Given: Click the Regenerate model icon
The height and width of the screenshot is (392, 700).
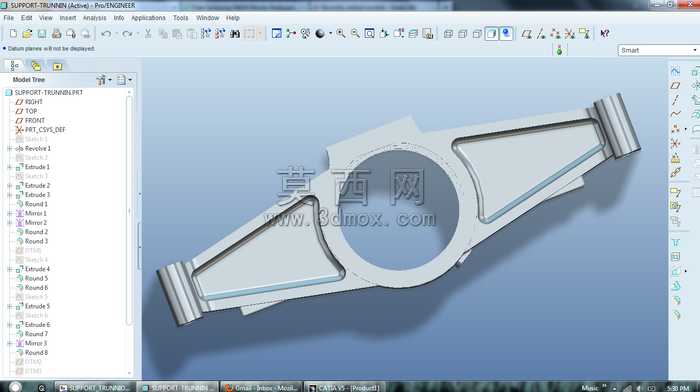Looking at the screenshot, I should pos(206,33).
